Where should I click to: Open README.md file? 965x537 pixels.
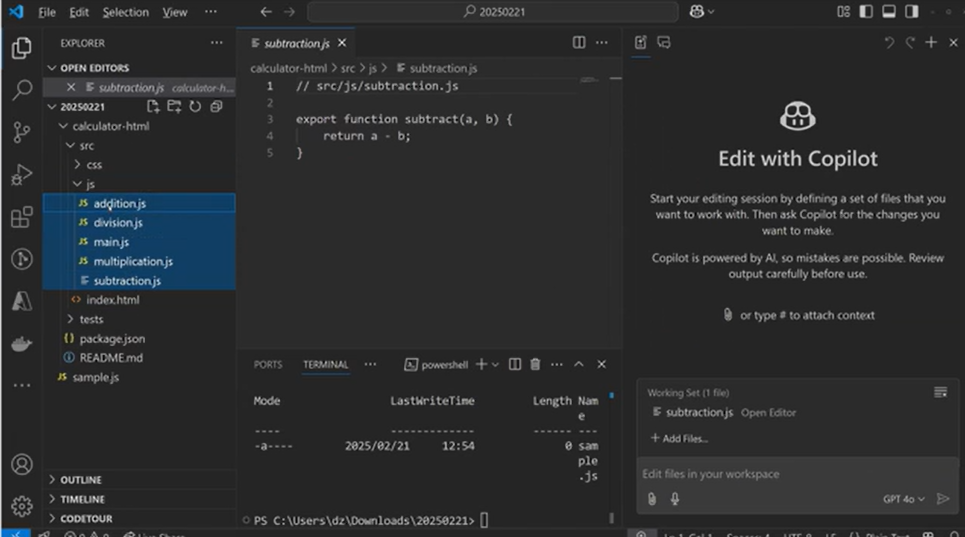[x=111, y=358]
